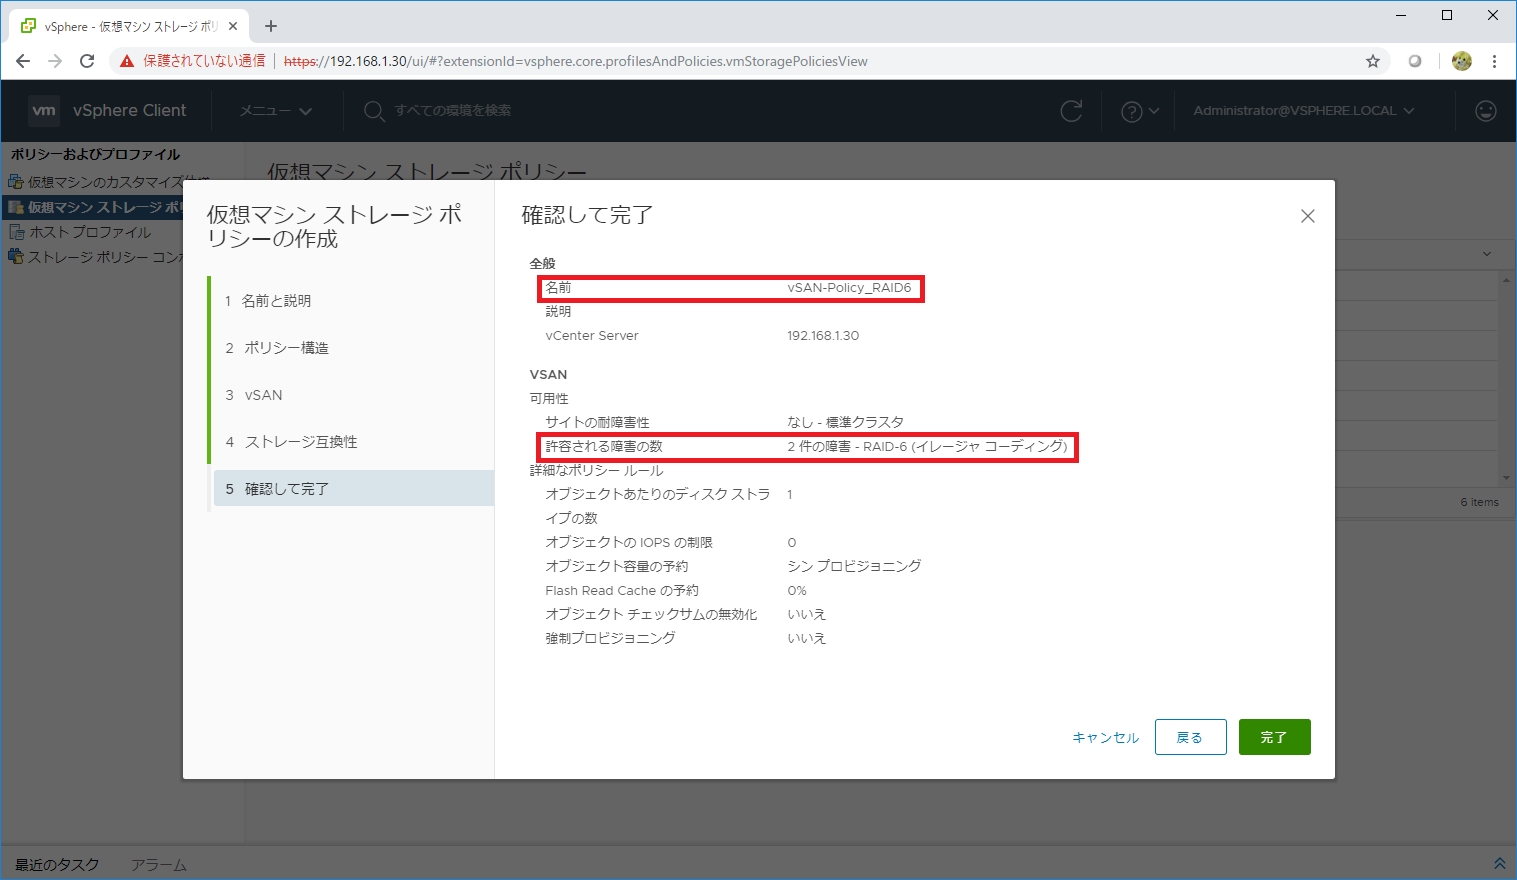Reload the browser page

[x=87, y=61]
